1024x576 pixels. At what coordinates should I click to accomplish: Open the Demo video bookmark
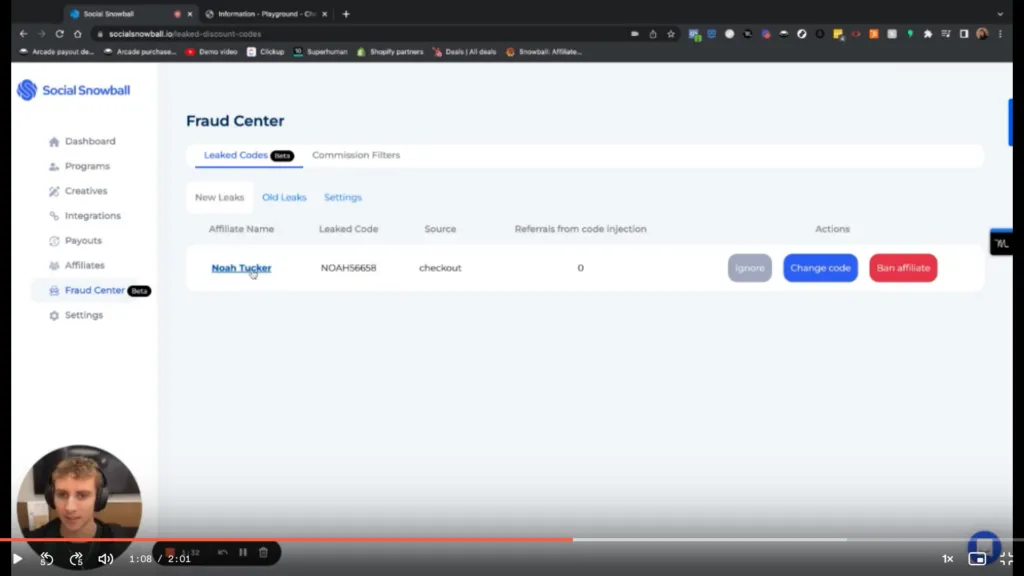(211, 52)
